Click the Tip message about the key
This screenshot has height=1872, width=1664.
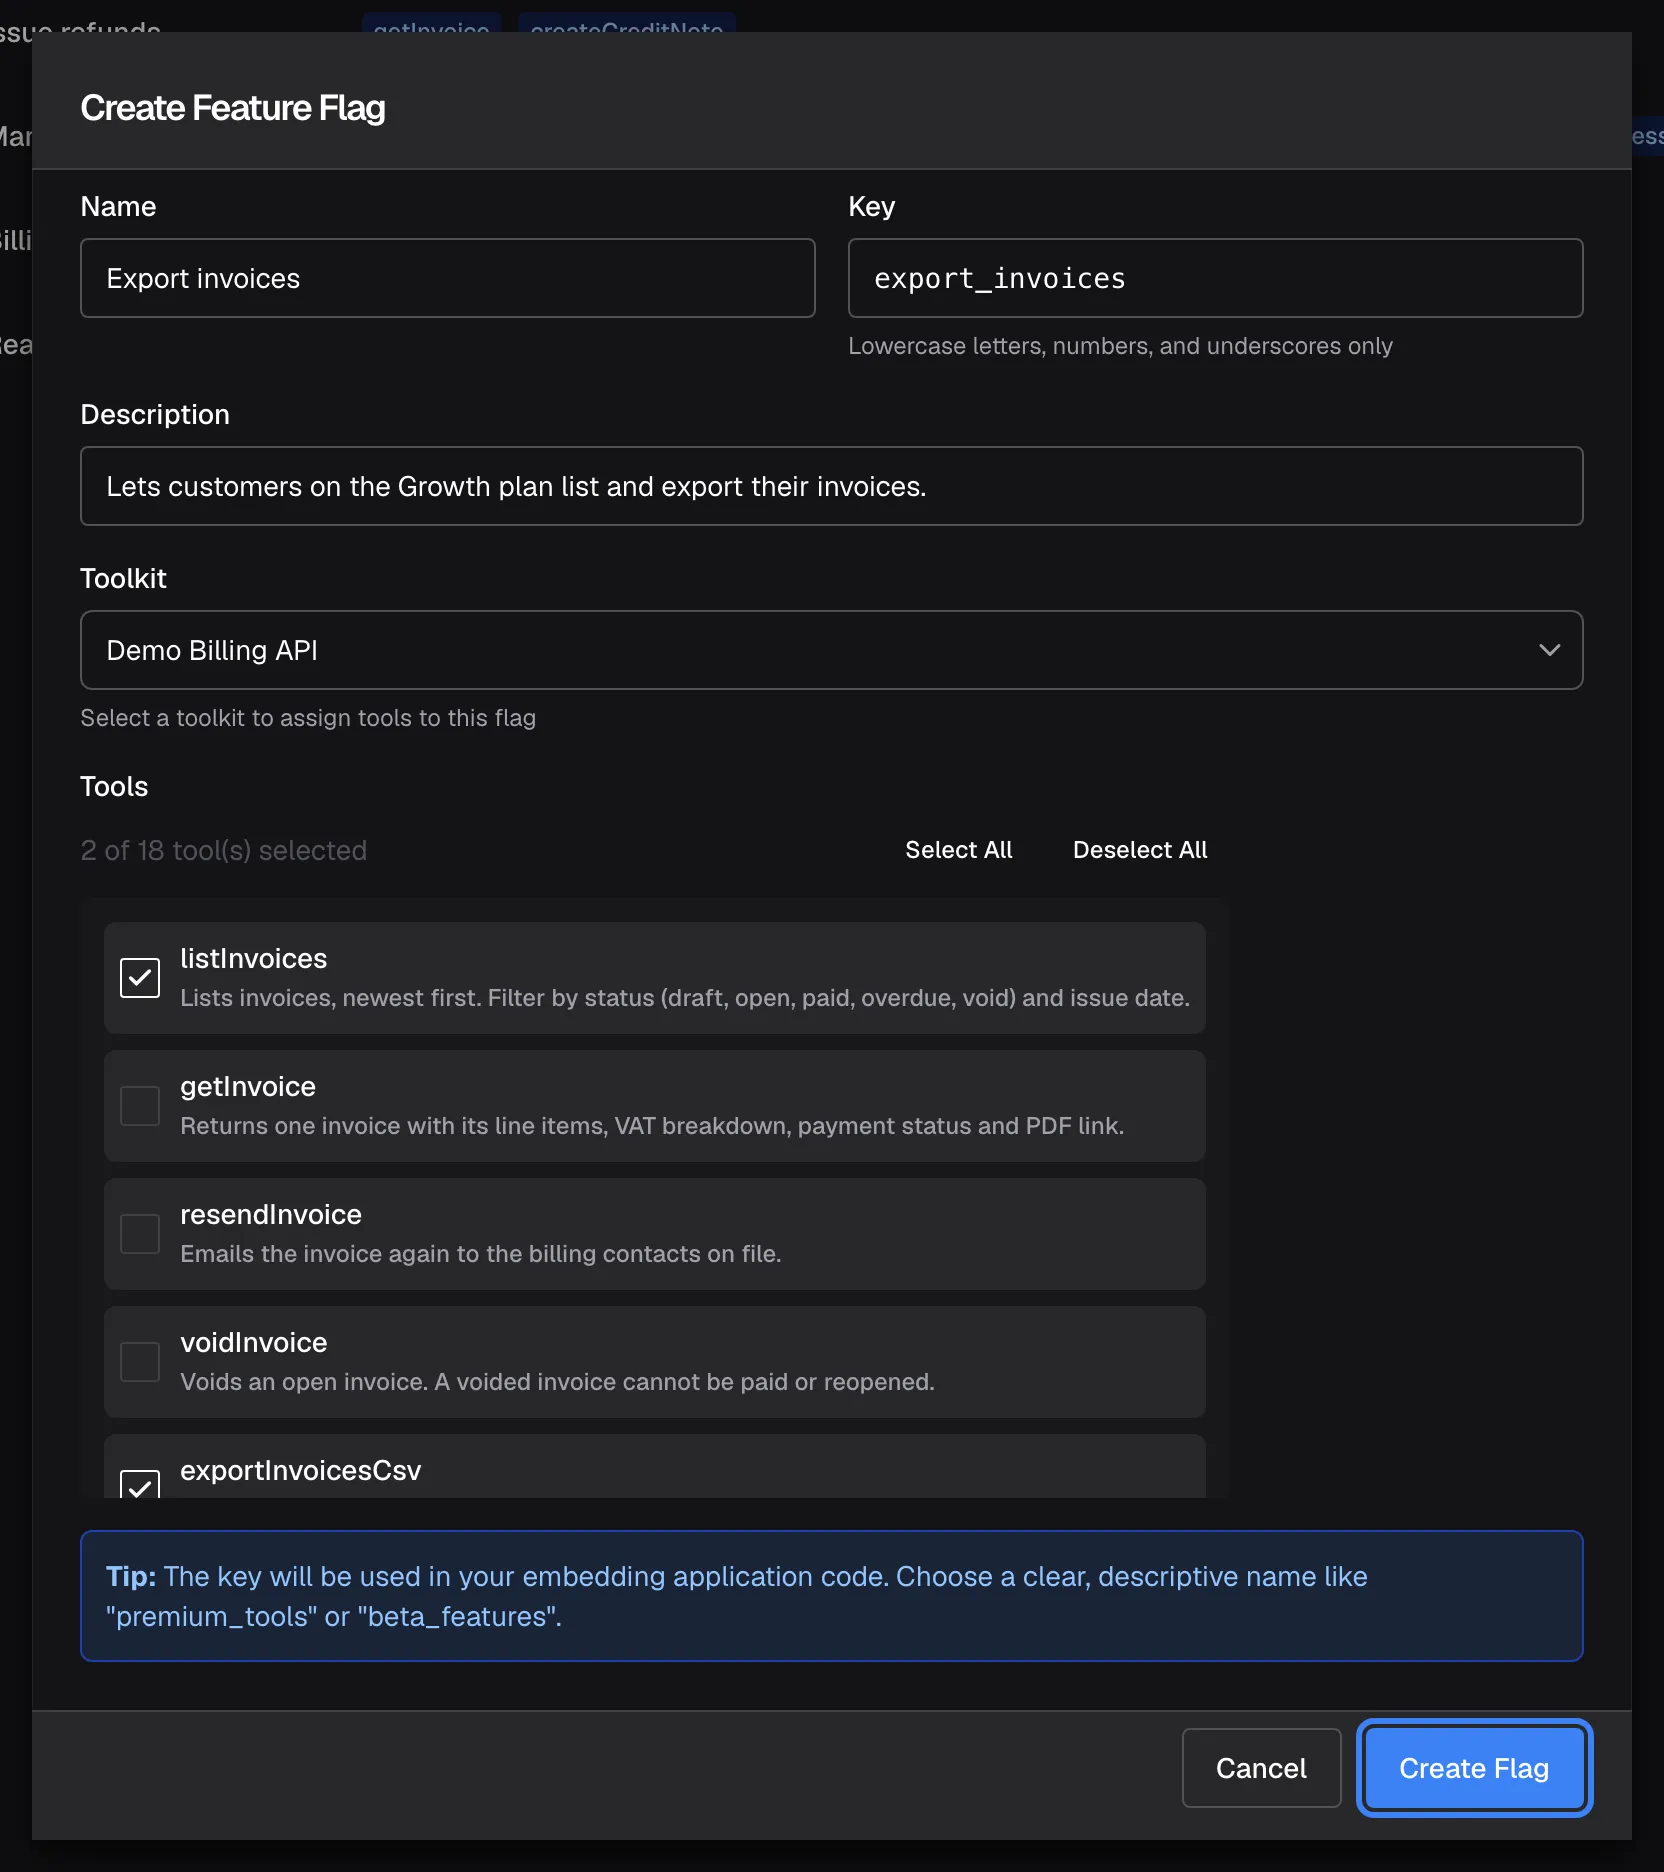832,1596
